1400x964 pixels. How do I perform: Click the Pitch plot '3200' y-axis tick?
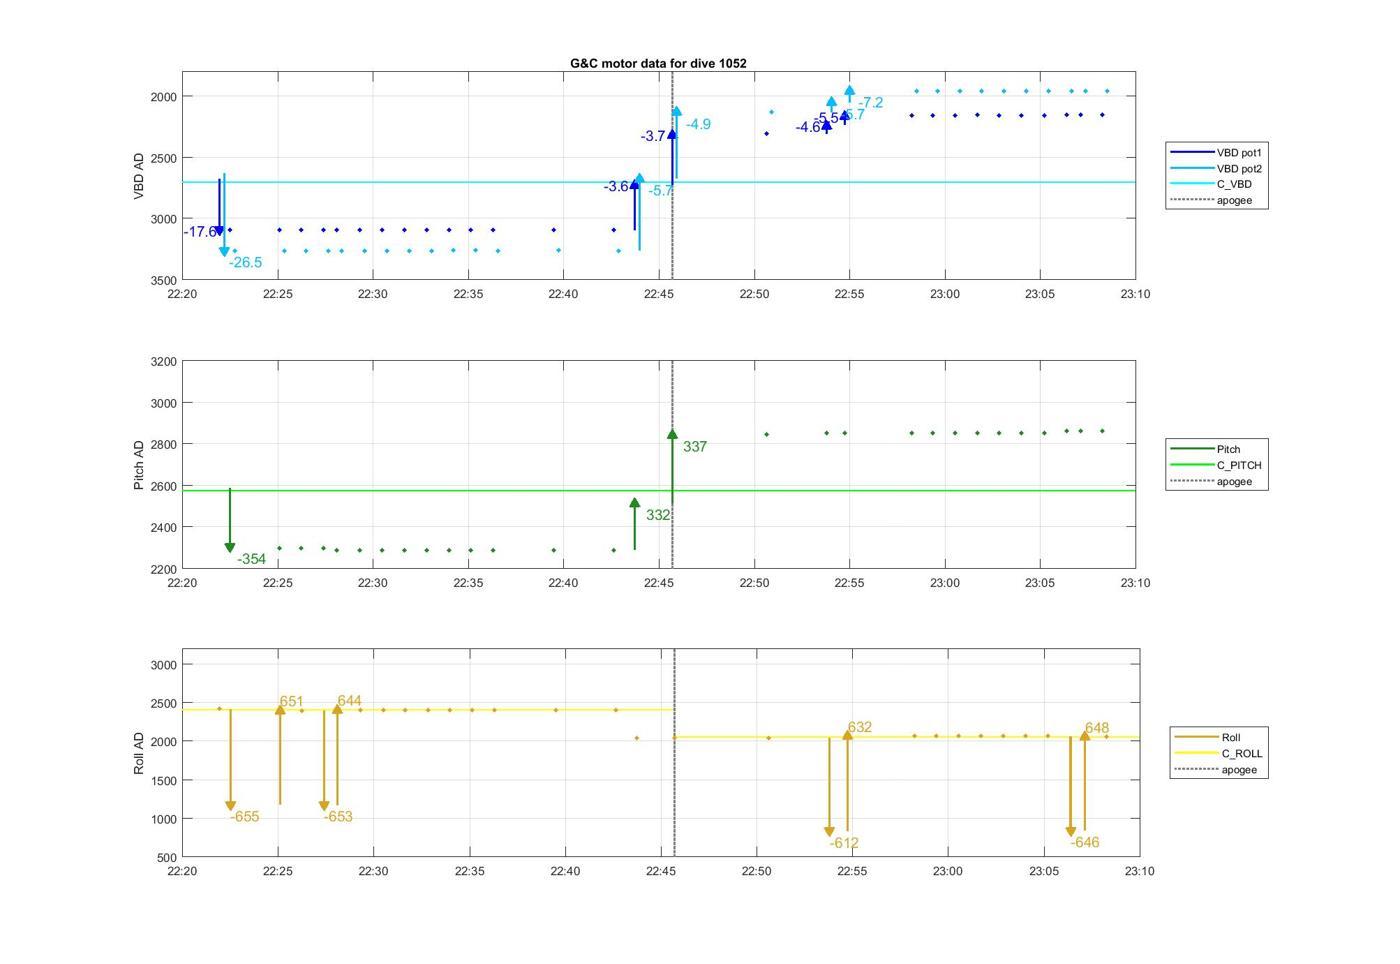(x=162, y=362)
